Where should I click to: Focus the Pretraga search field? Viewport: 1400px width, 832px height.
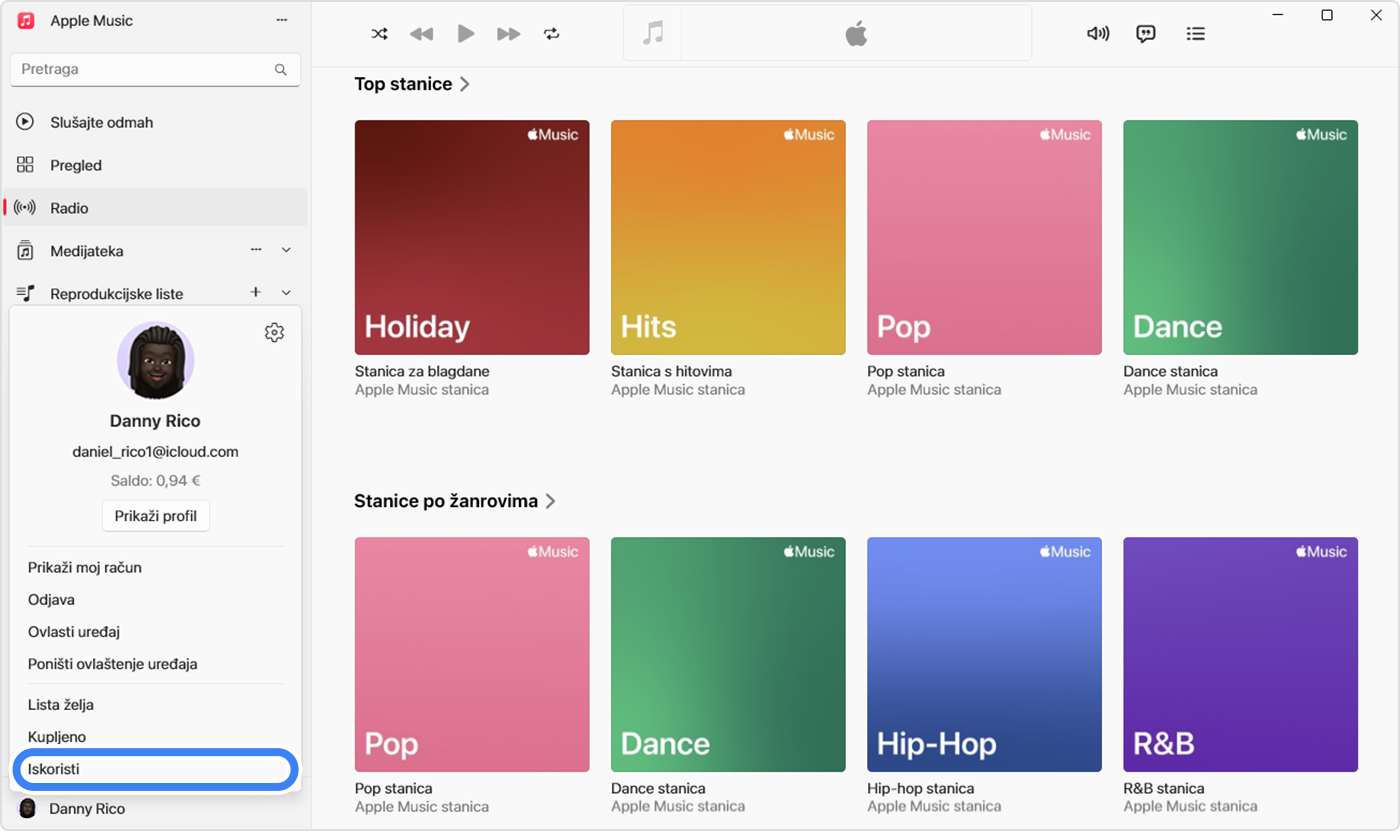[x=155, y=70]
